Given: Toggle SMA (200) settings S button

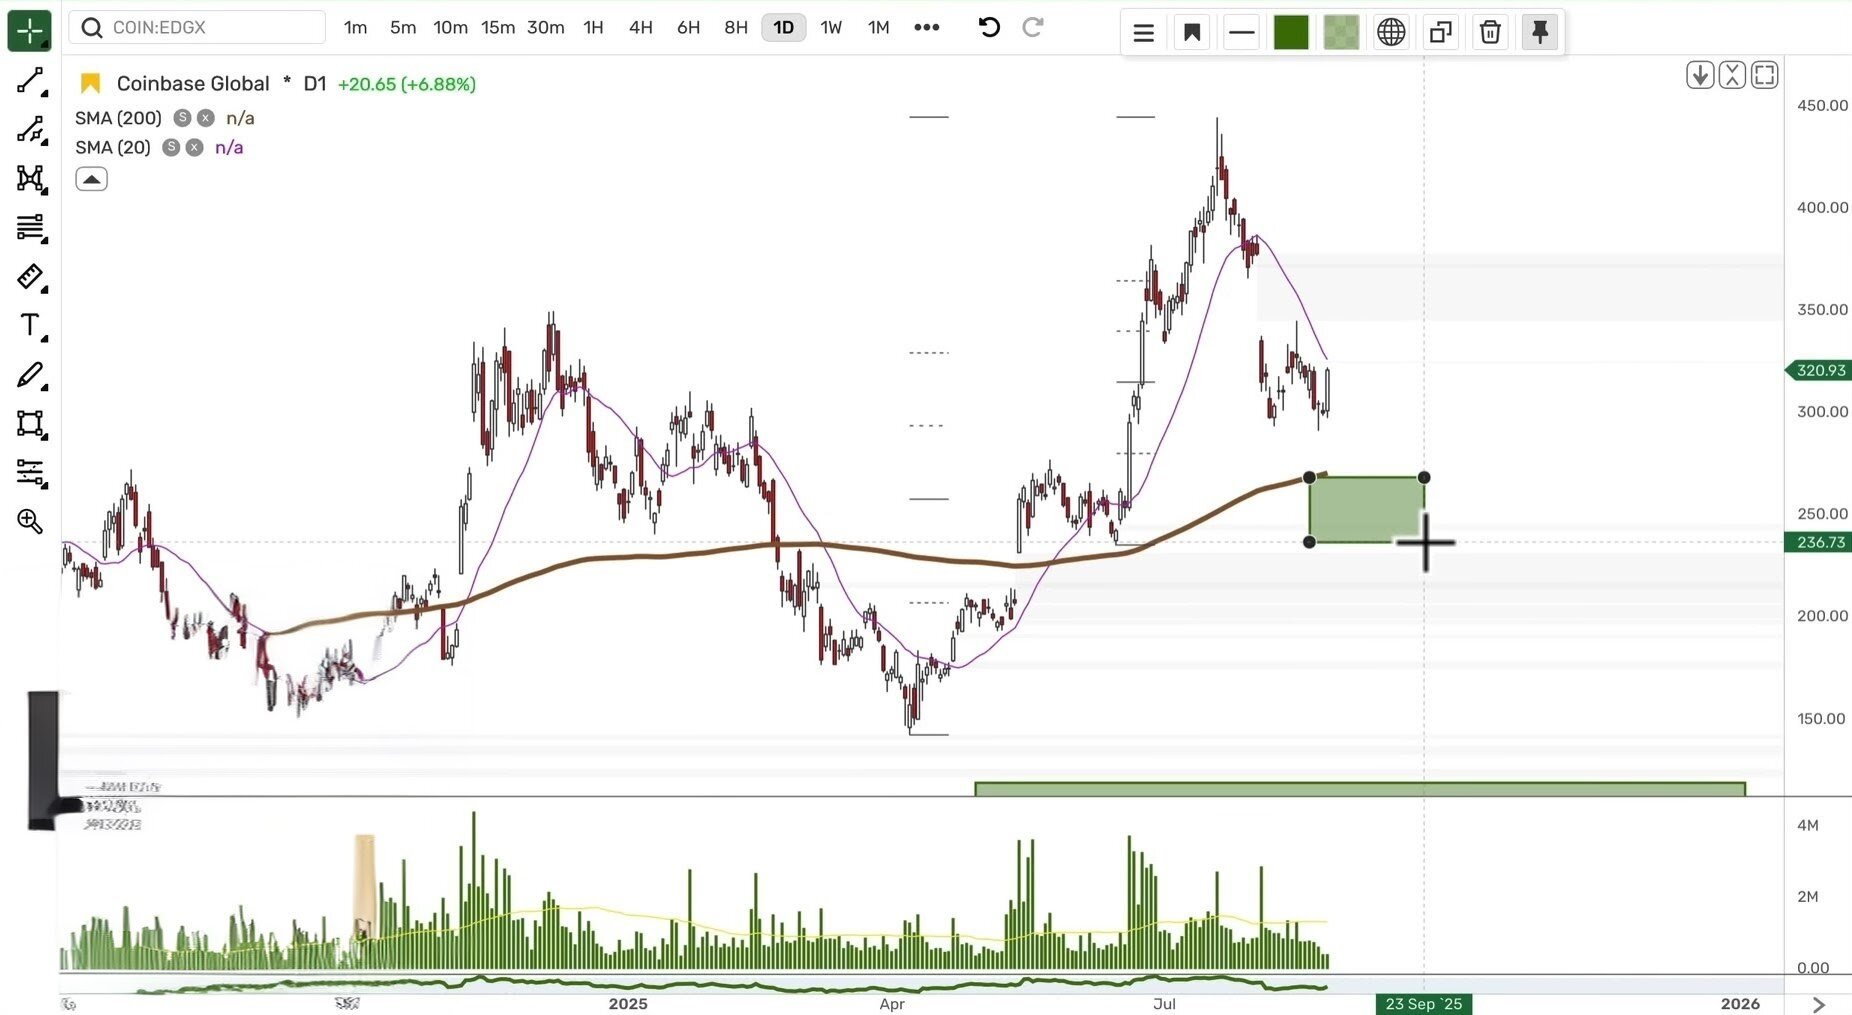Looking at the screenshot, I should 182,118.
